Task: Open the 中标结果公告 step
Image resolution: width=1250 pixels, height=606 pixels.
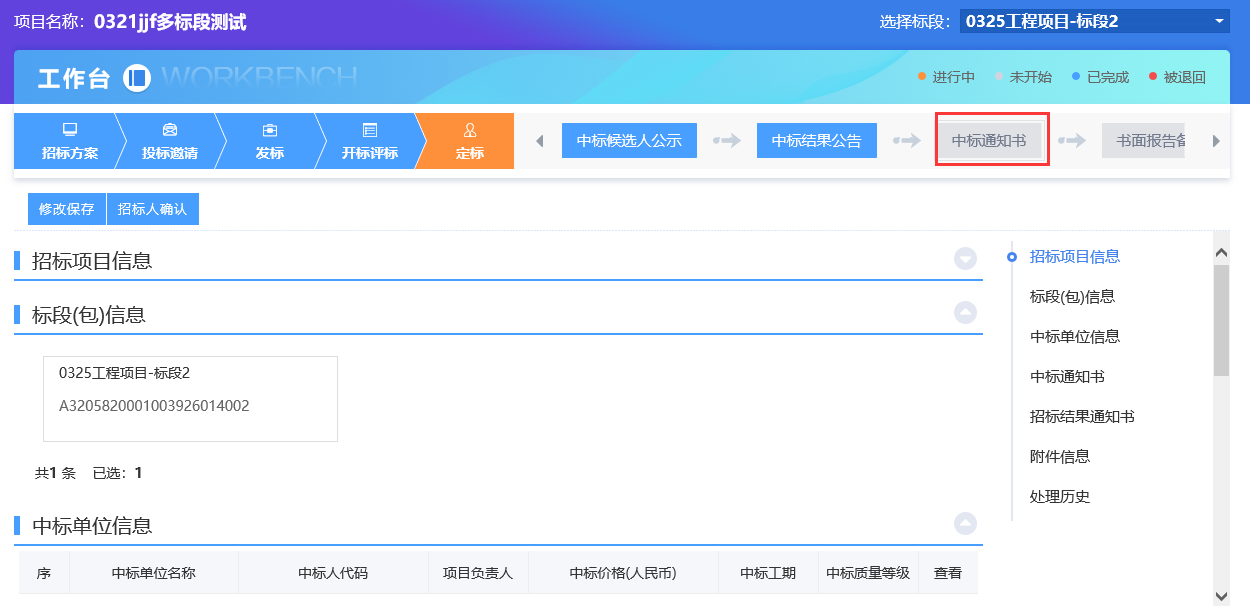Action: pos(816,141)
